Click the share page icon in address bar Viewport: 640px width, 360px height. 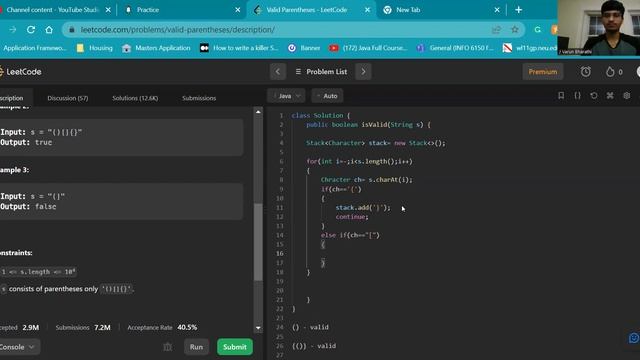[x=496, y=29]
